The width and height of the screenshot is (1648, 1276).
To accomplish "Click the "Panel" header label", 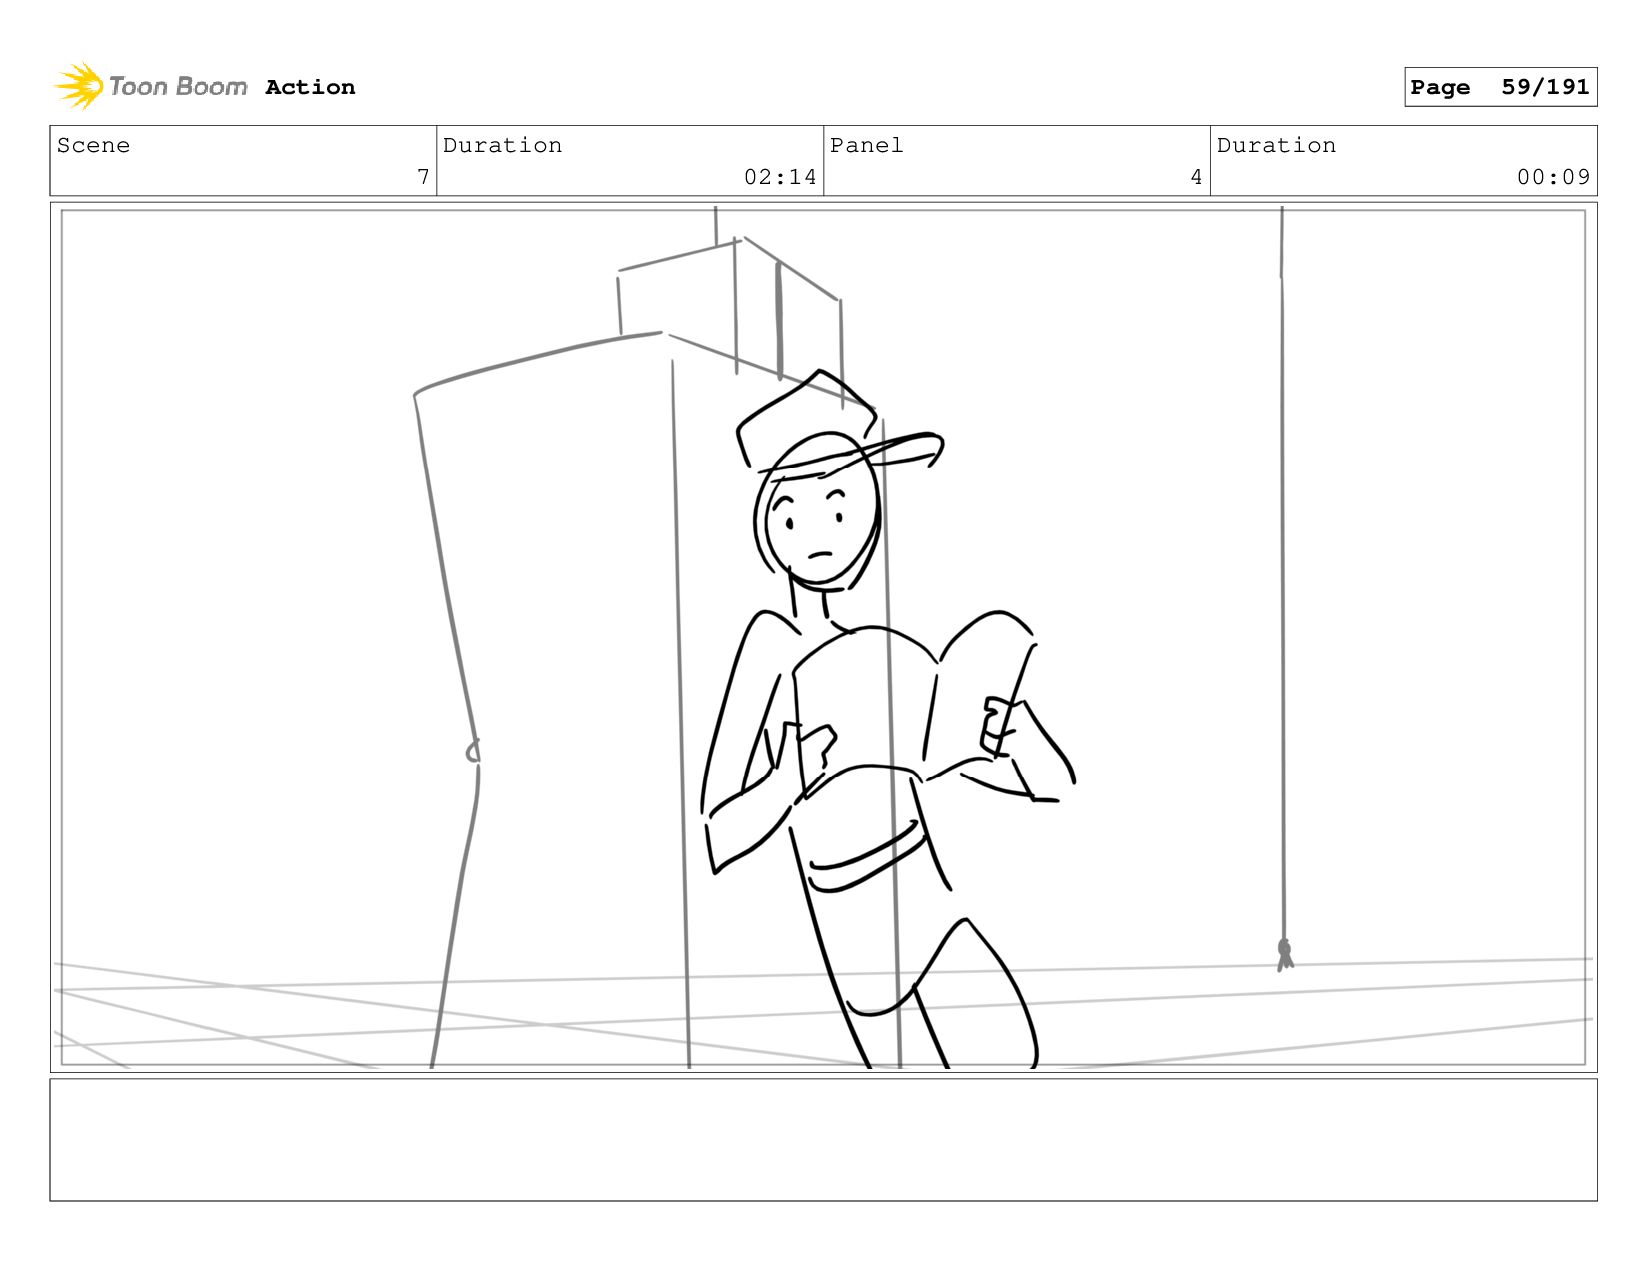I will coord(866,145).
